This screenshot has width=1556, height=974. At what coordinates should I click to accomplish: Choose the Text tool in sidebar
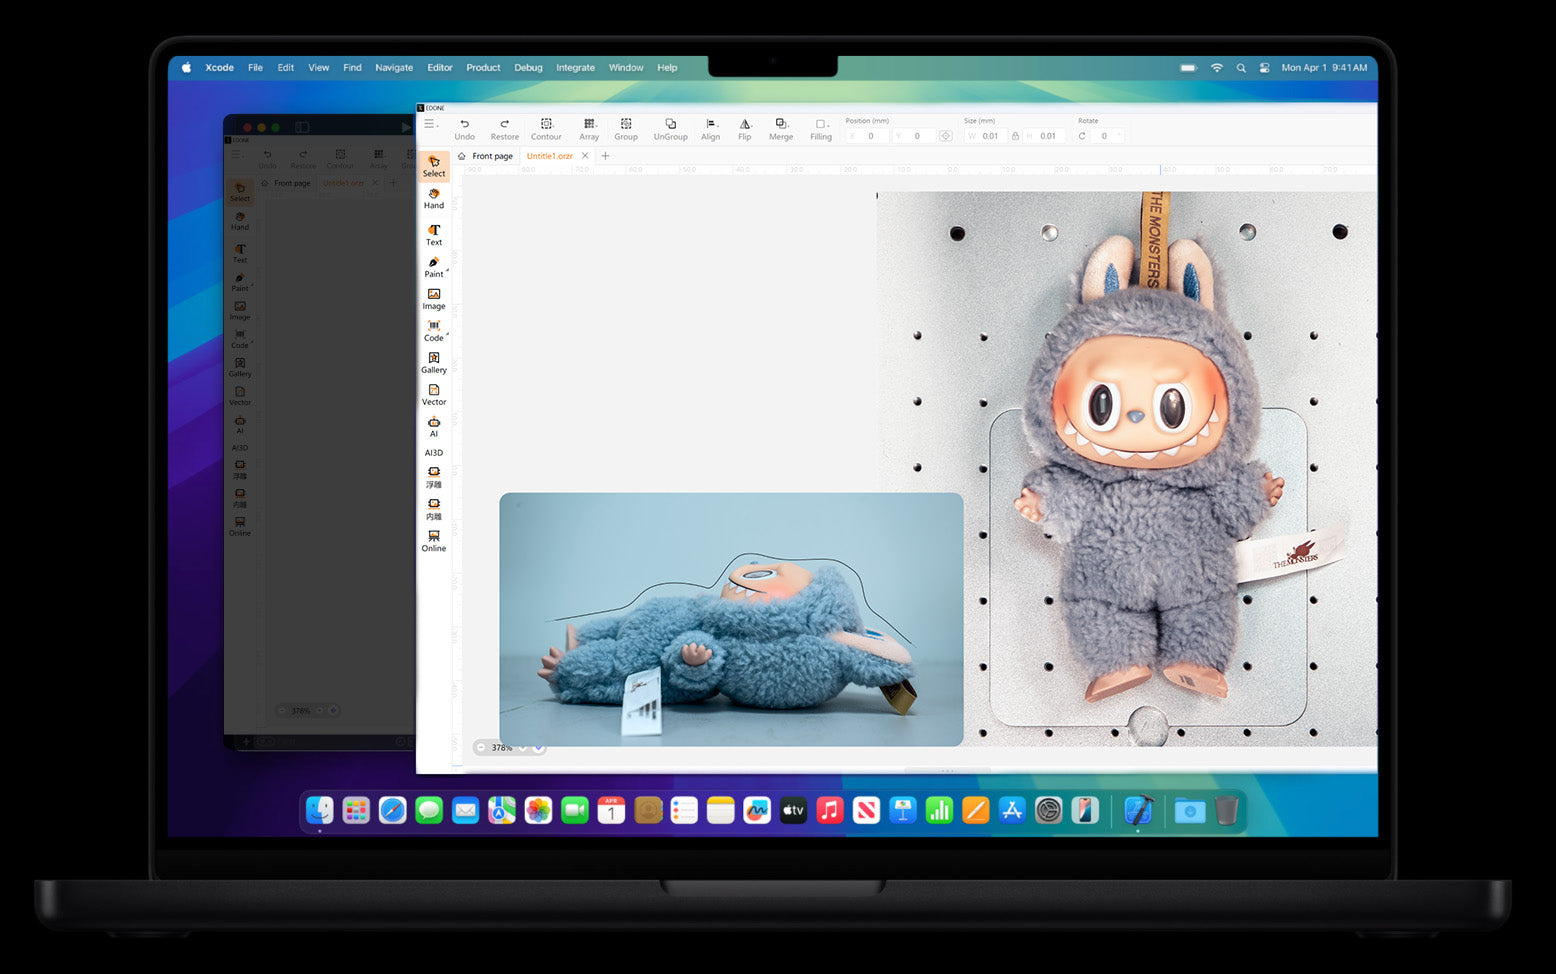pyautogui.click(x=433, y=234)
